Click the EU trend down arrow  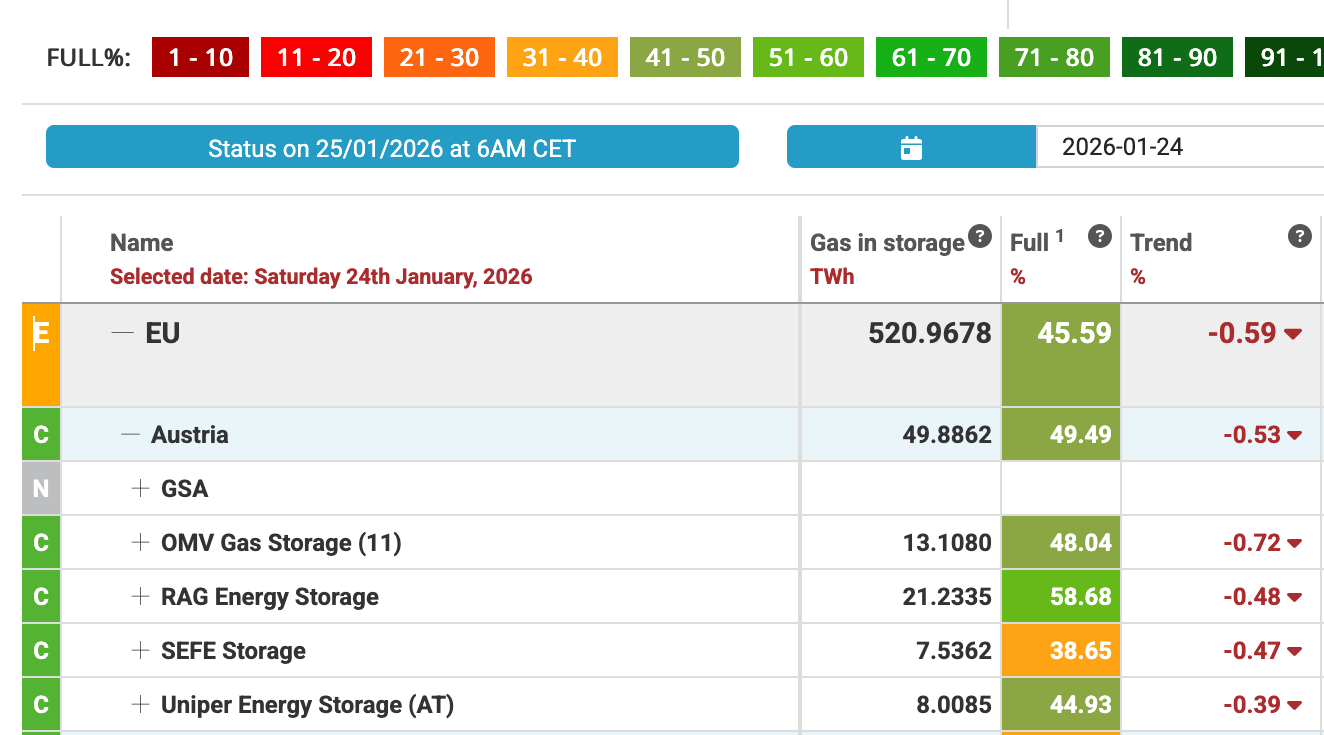[x=1293, y=334]
